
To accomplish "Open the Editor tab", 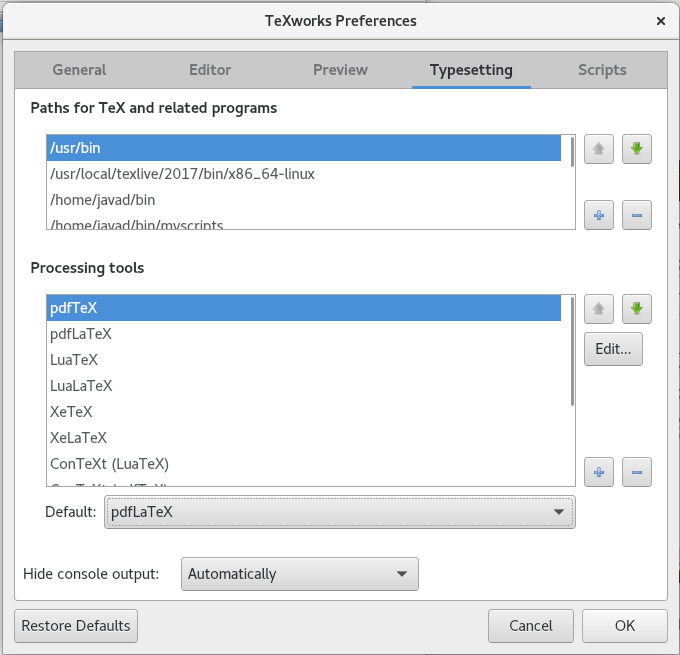I will 210,70.
